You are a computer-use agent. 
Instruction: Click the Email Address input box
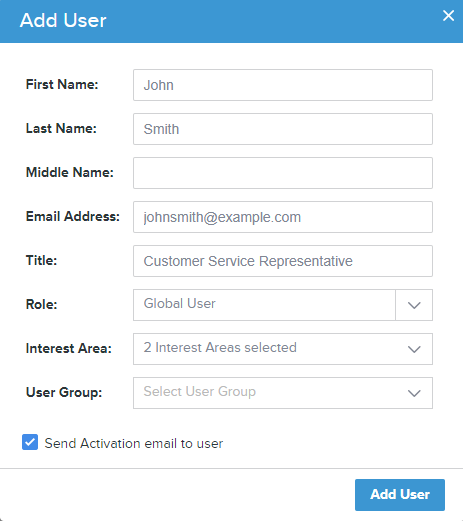coord(283,217)
